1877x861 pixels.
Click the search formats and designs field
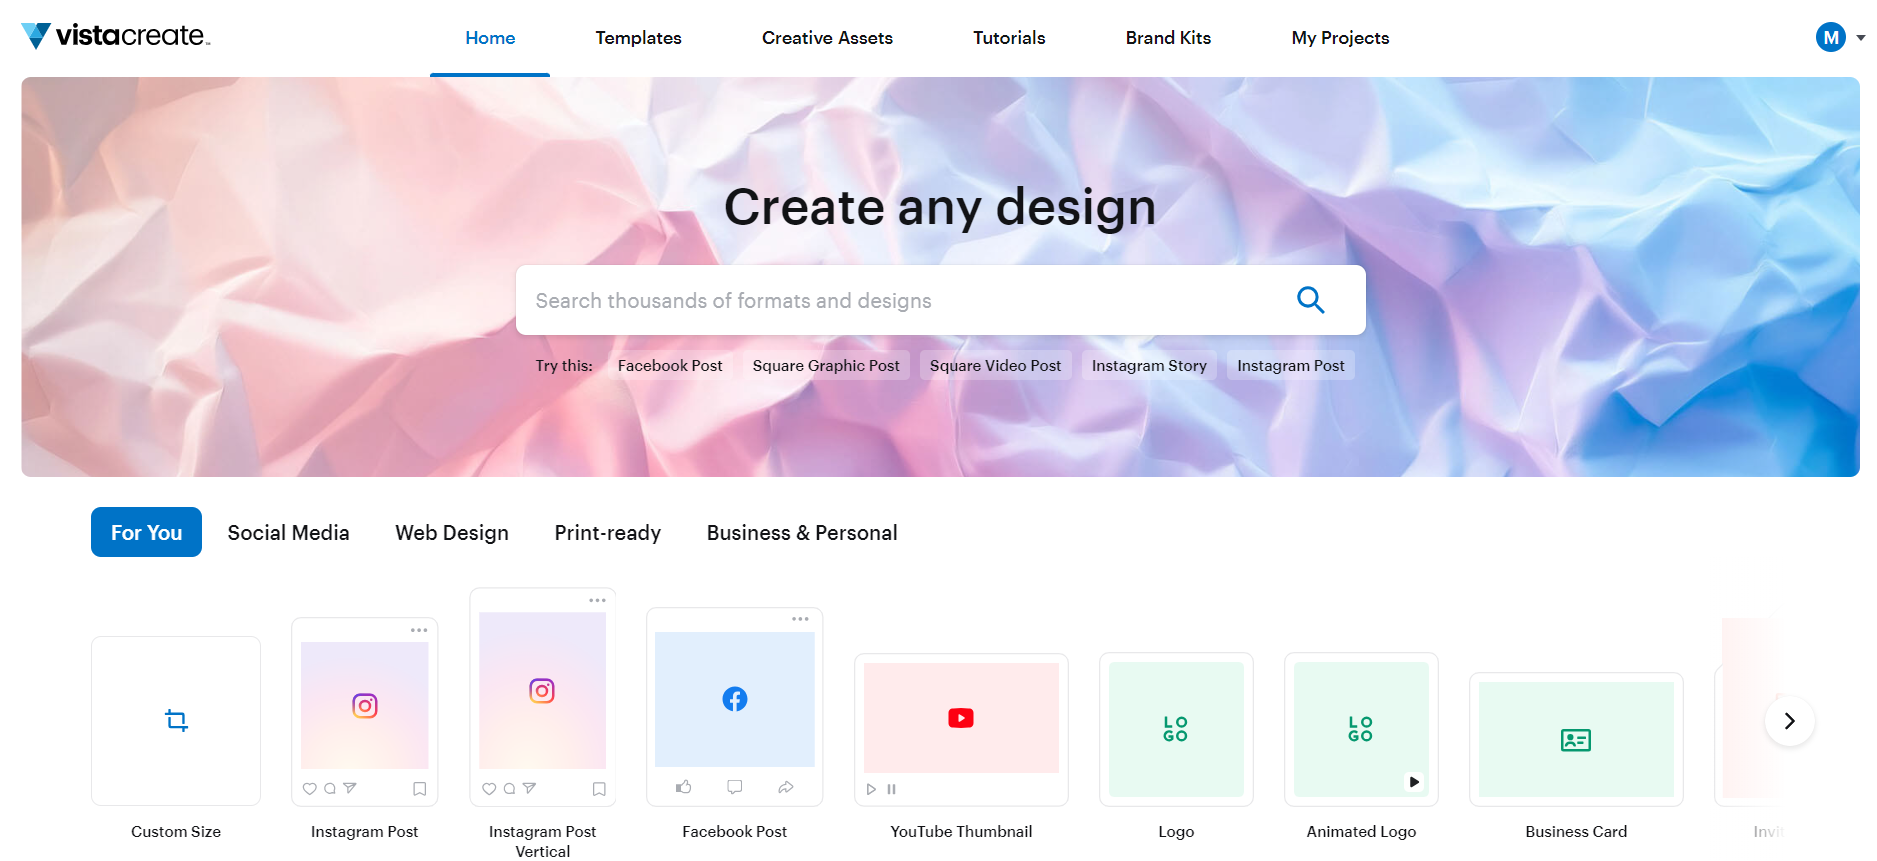coord(940,300)
